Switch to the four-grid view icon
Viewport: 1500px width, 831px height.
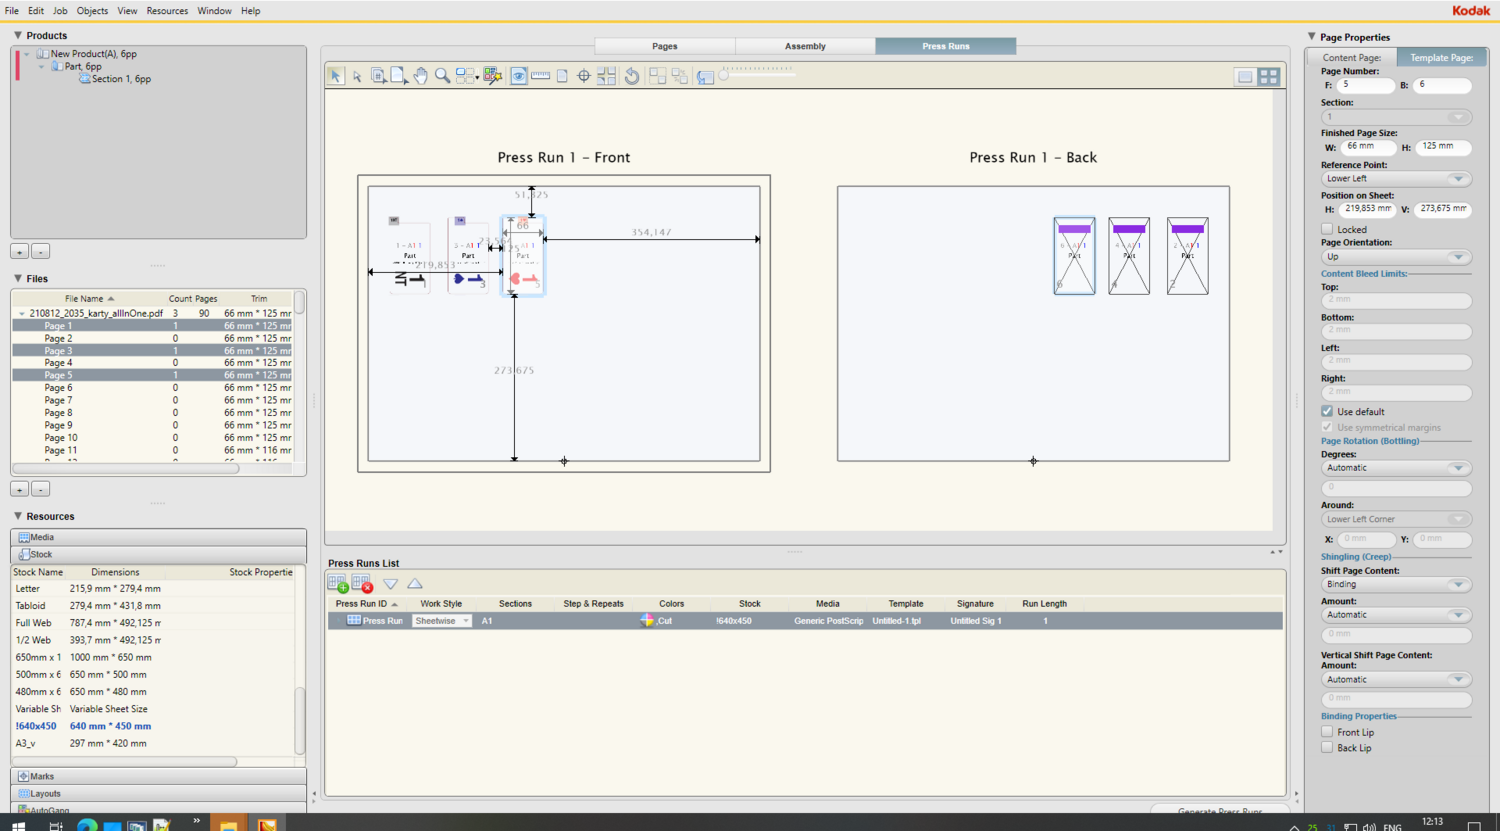pyautogui.click(x=1269, y=77)
